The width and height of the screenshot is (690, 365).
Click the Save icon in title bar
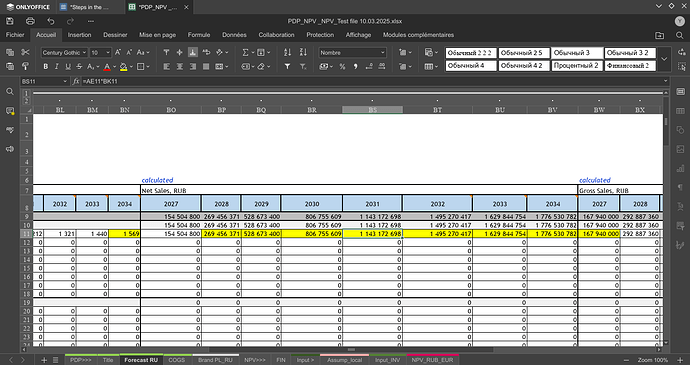(10, 21)
